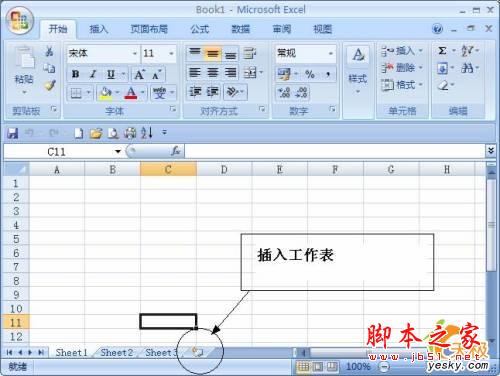
Task: Align text right
Action: (x=231, y=72)
